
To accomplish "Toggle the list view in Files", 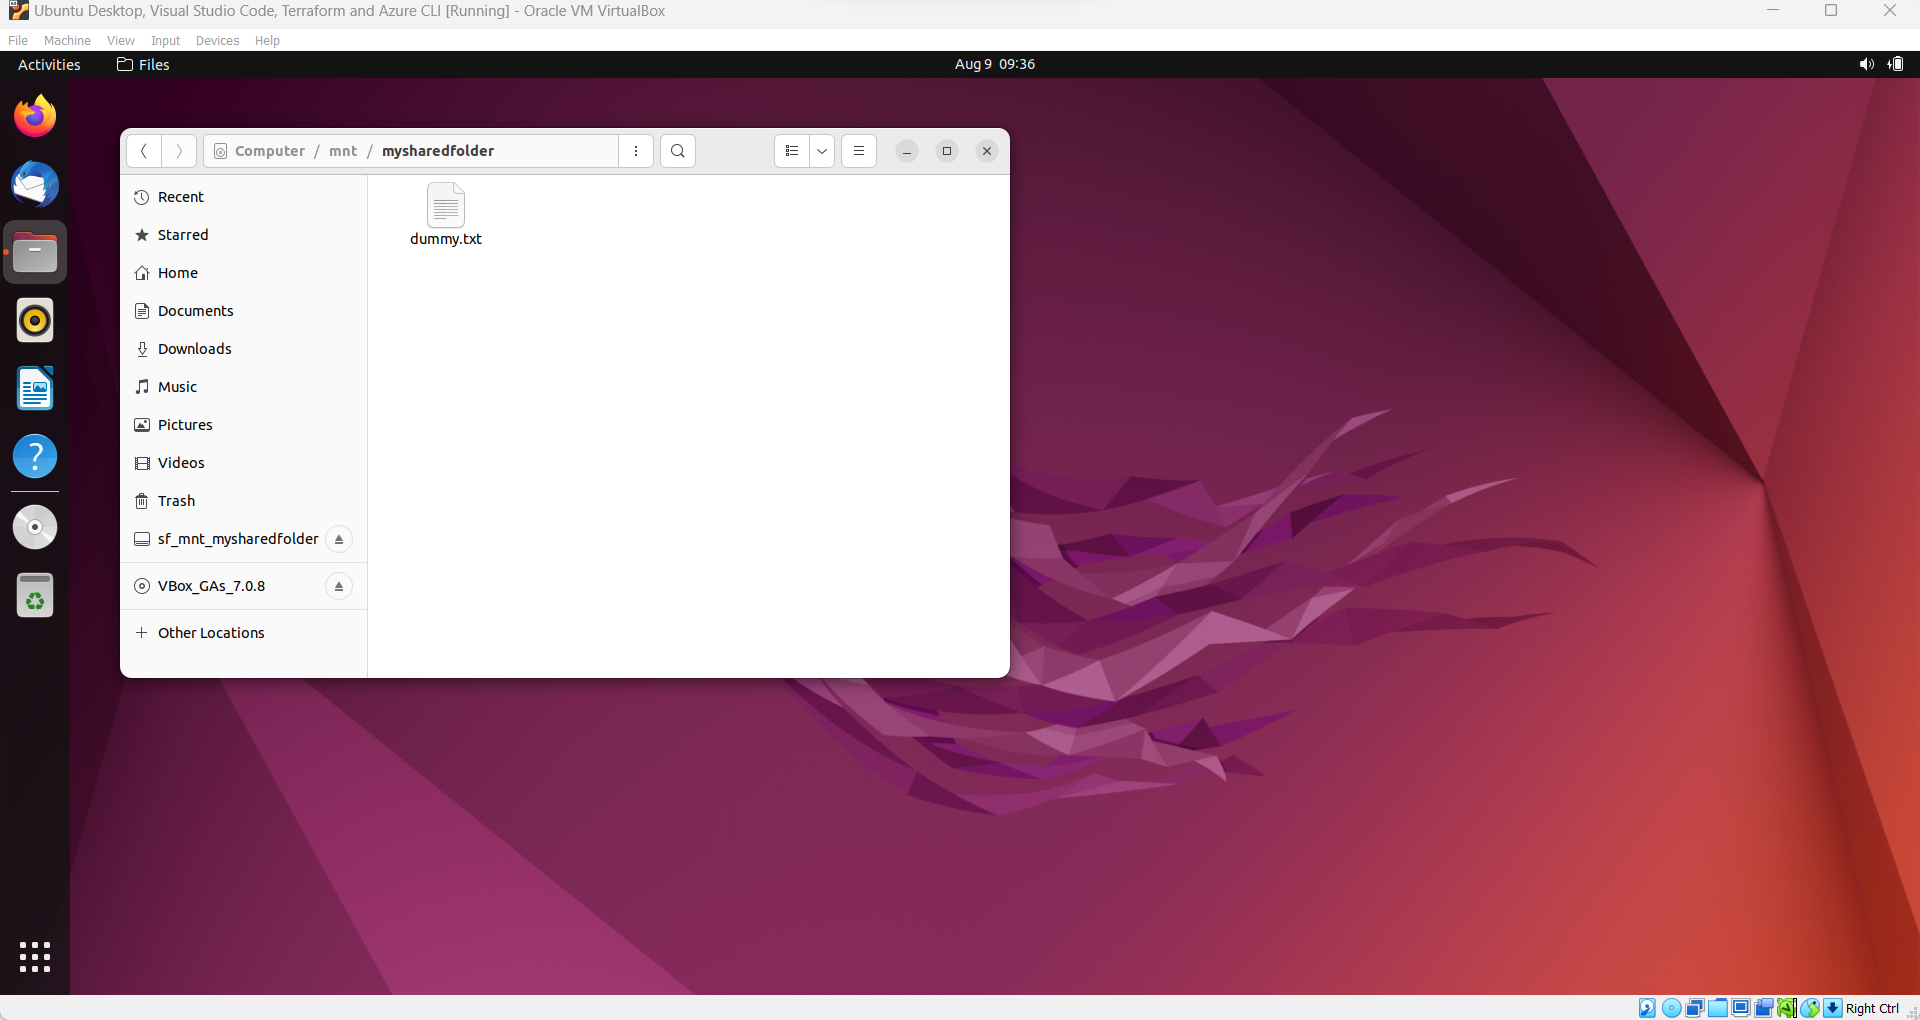I will [x=791, y=151].
